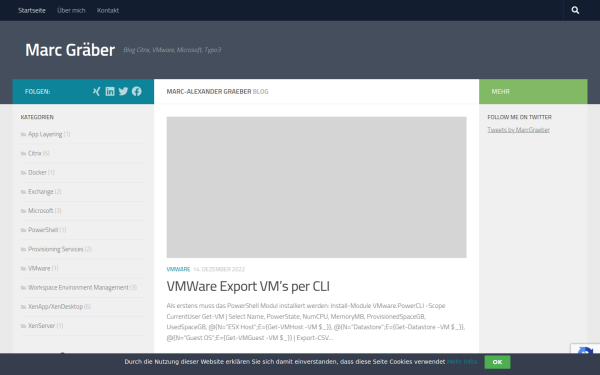Click the folder icon beside Exchange

23,192
